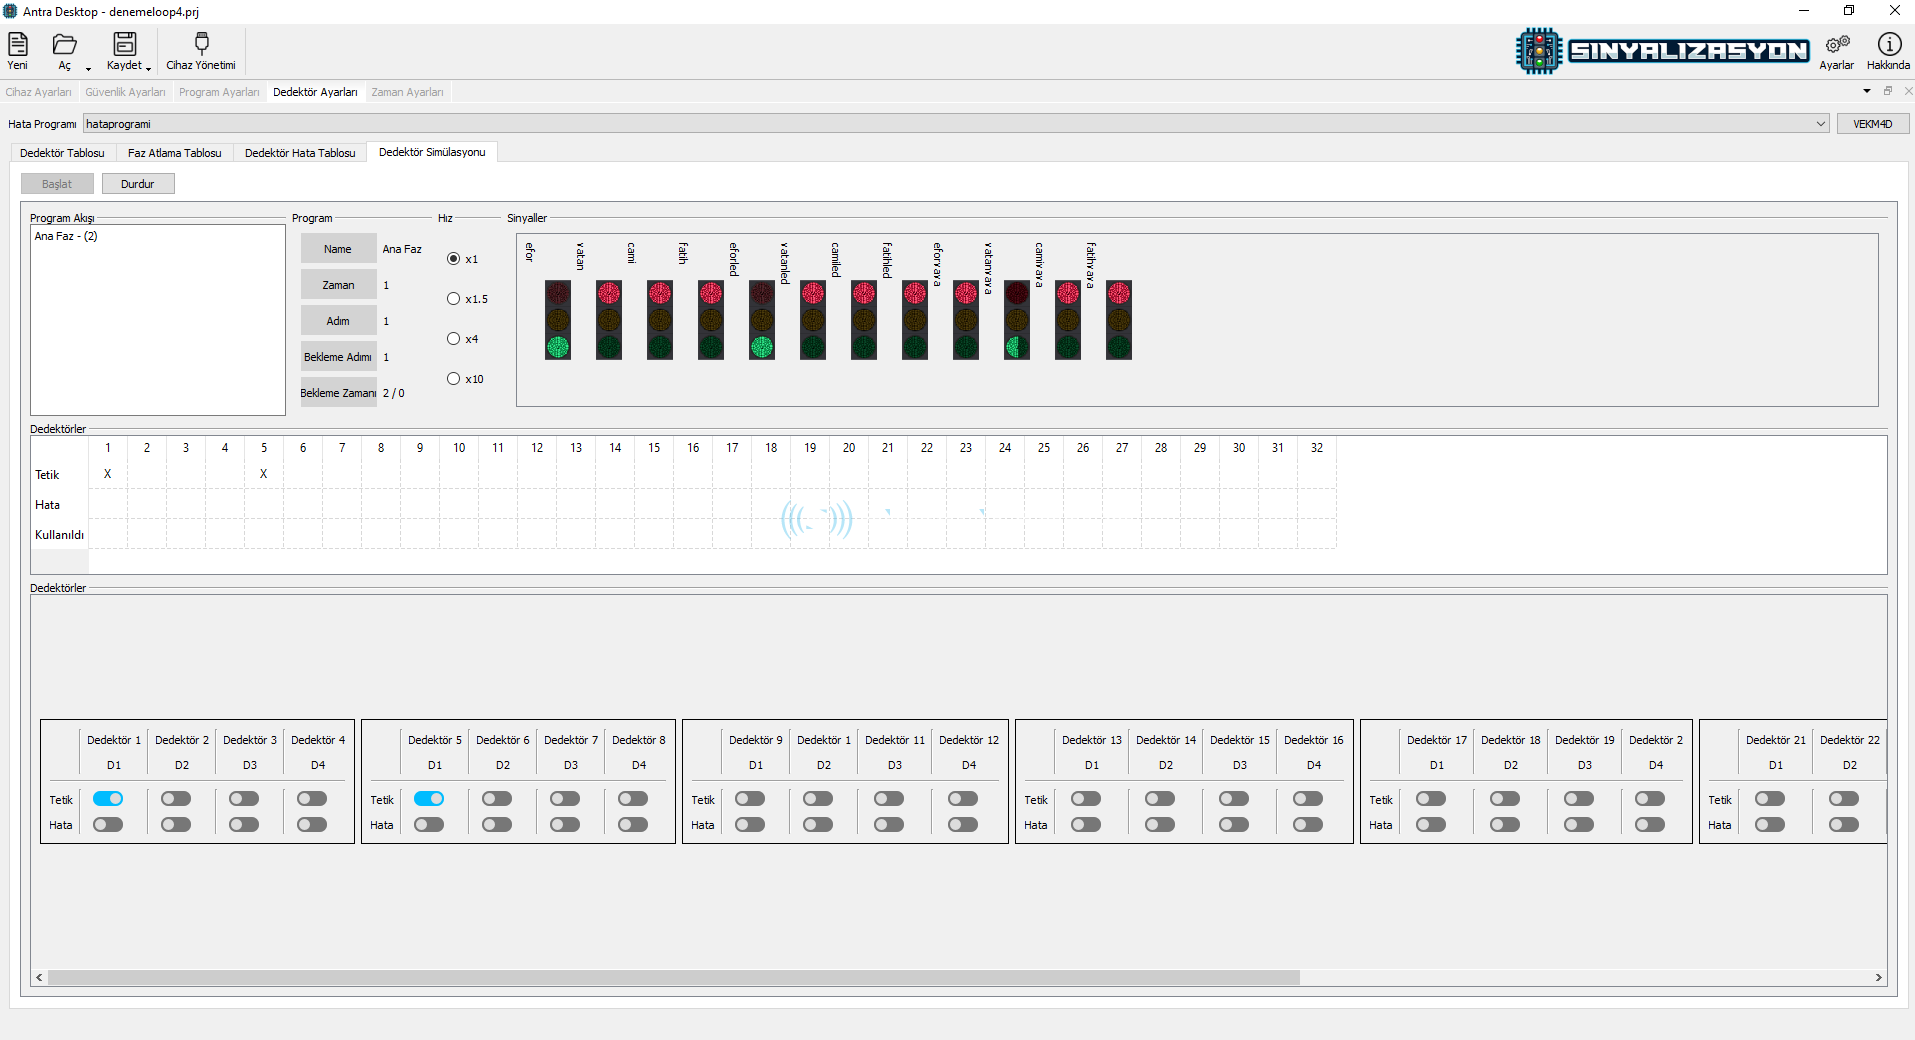The width and height of the screenshot is (1915, 1040).
Task: Select the x10 speed radio button
Action: 454,379
